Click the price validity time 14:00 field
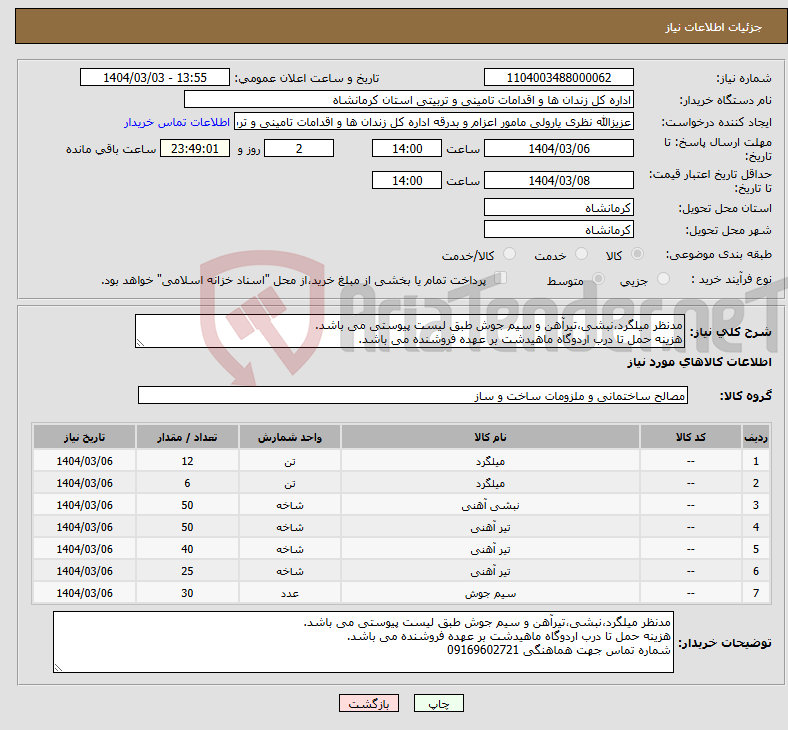 pyautogui.click(x=407, y=180)
